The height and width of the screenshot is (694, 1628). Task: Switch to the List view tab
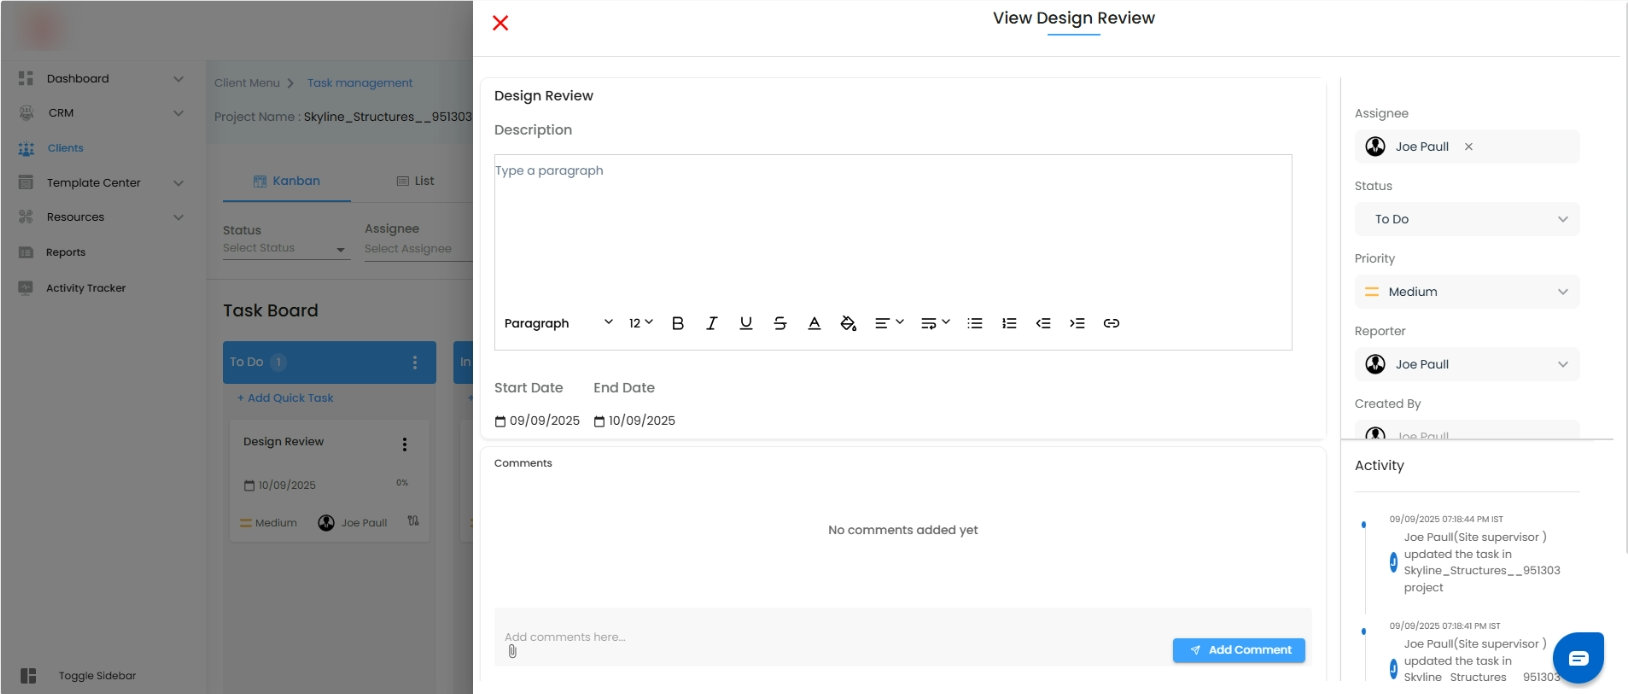pyautogui.click(x=416, y=181)
